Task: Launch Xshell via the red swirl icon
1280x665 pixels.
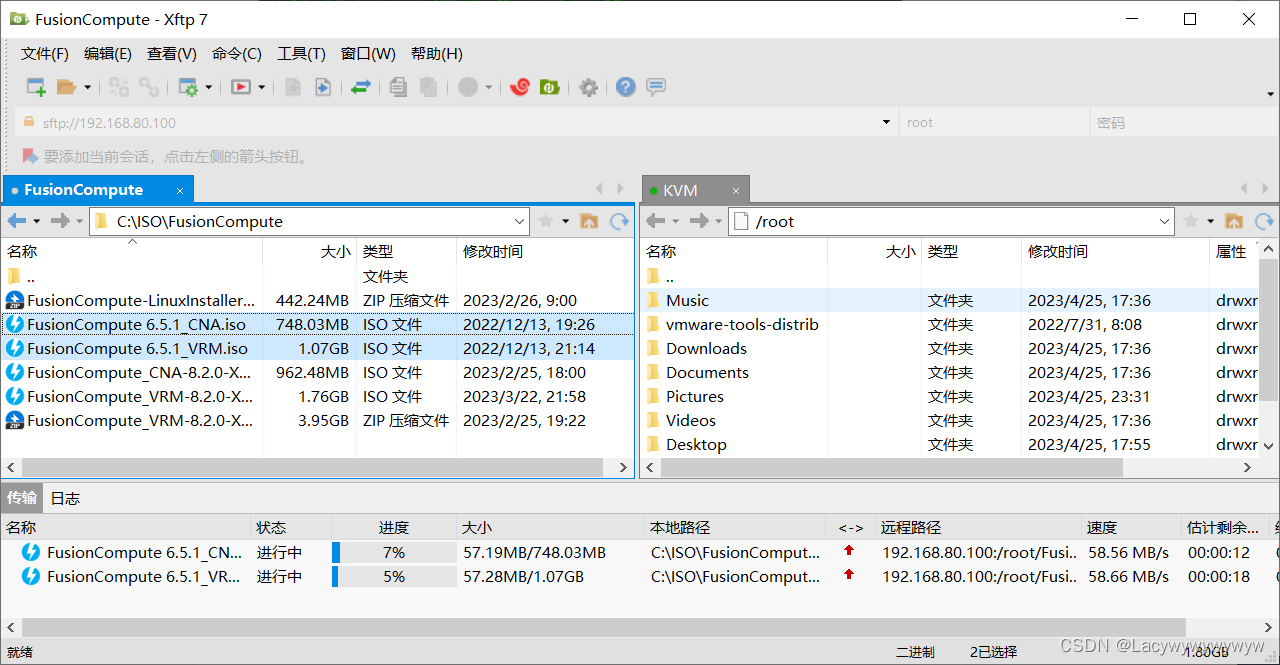Action: (x=519, y=87)
